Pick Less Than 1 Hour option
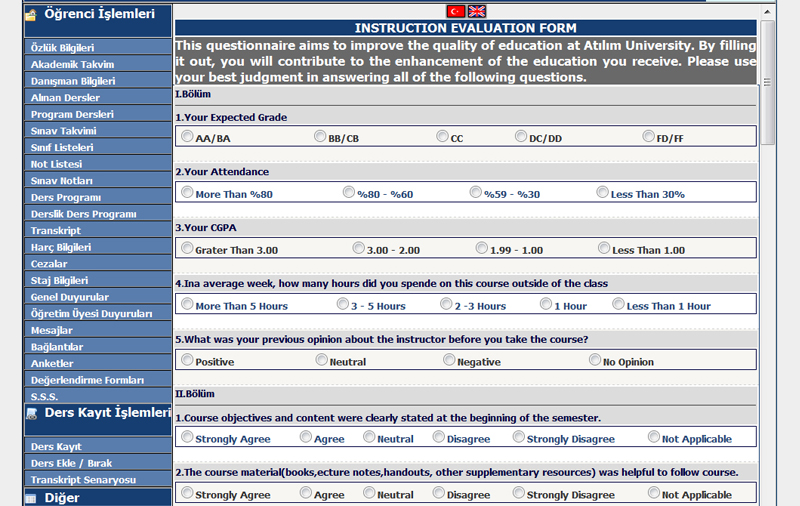 [618, 304]
